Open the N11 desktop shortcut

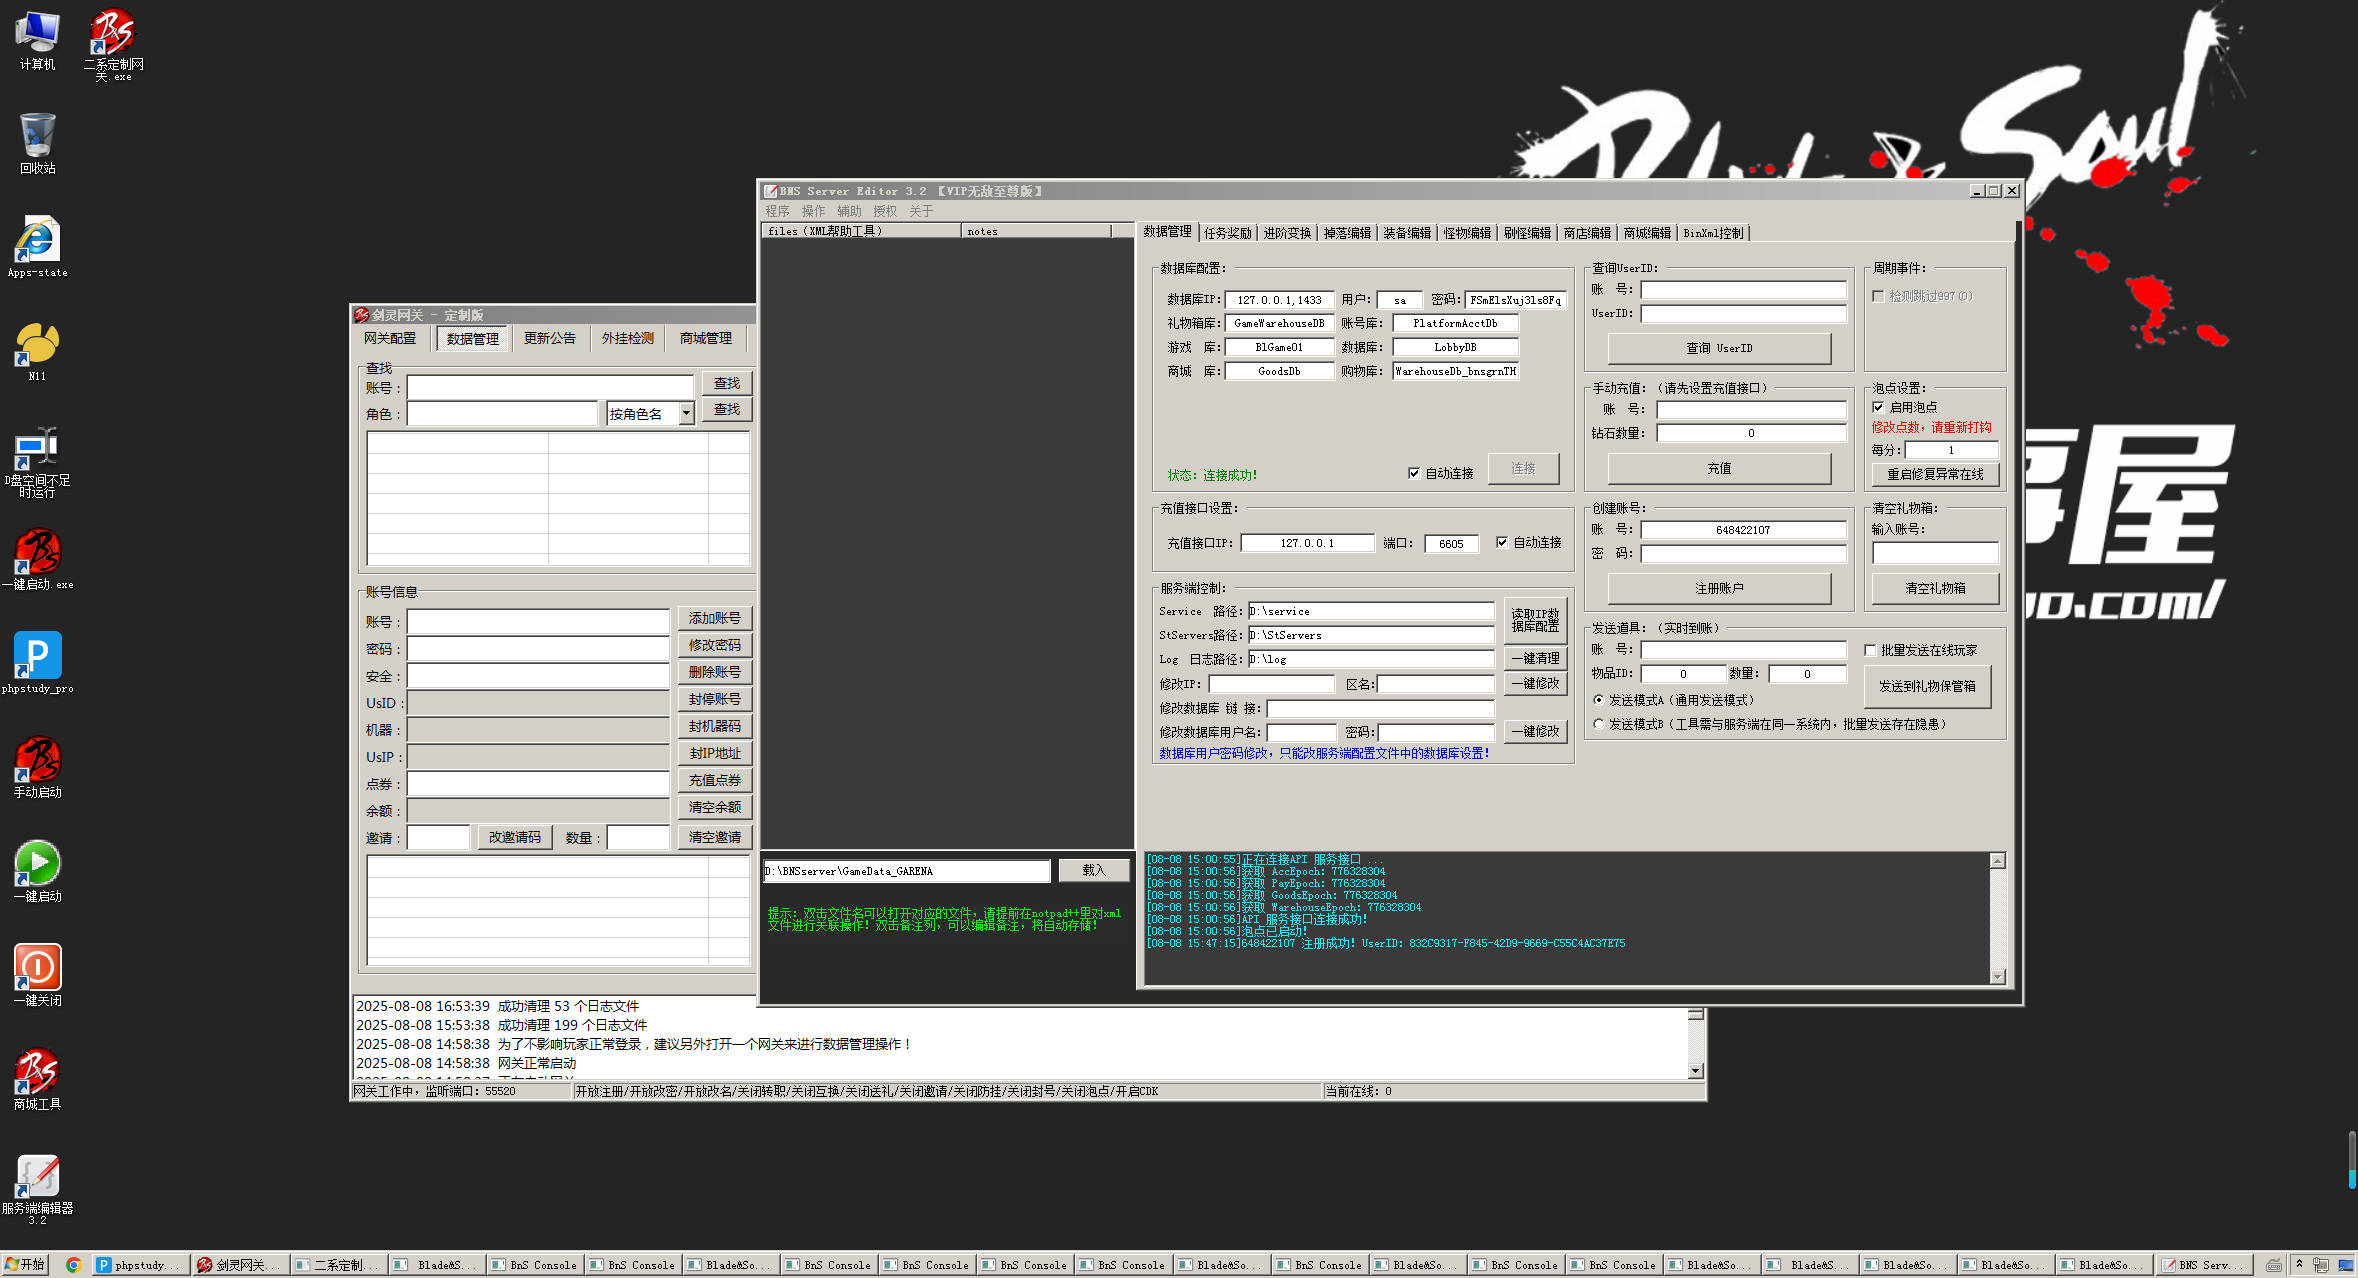point(37,351)
